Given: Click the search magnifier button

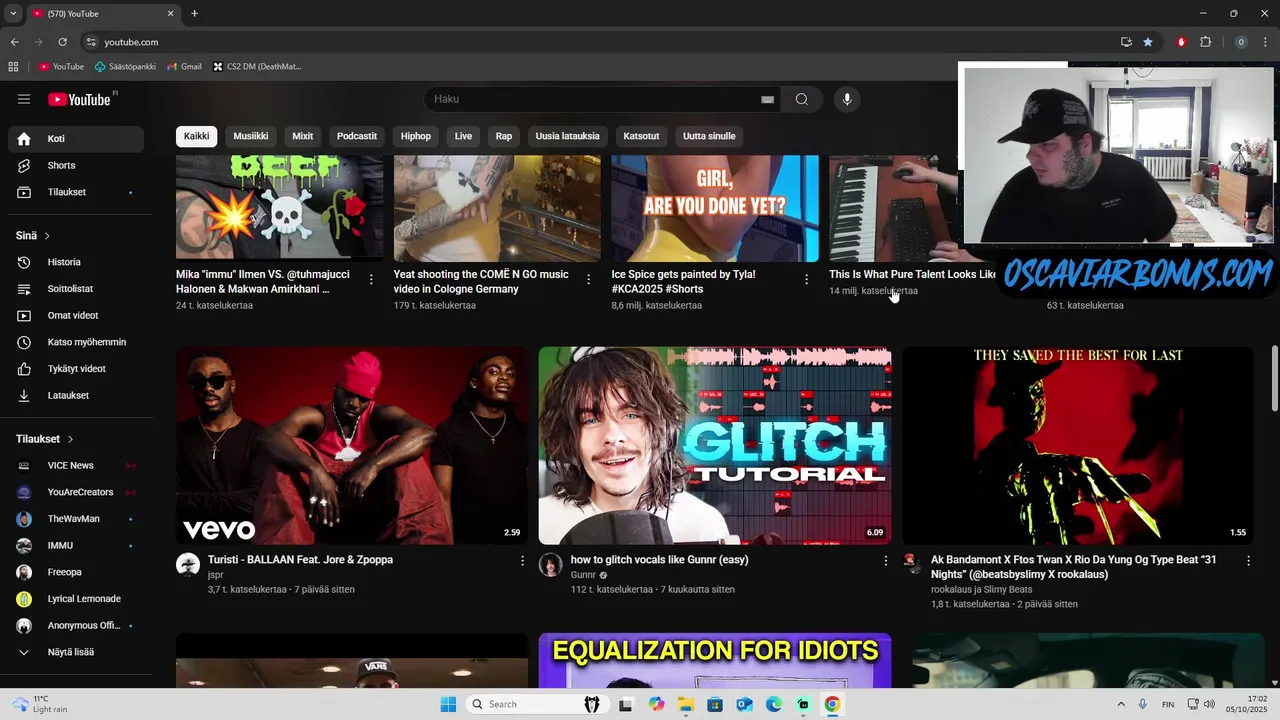Looking at the screenshot, I should [801, 99].
